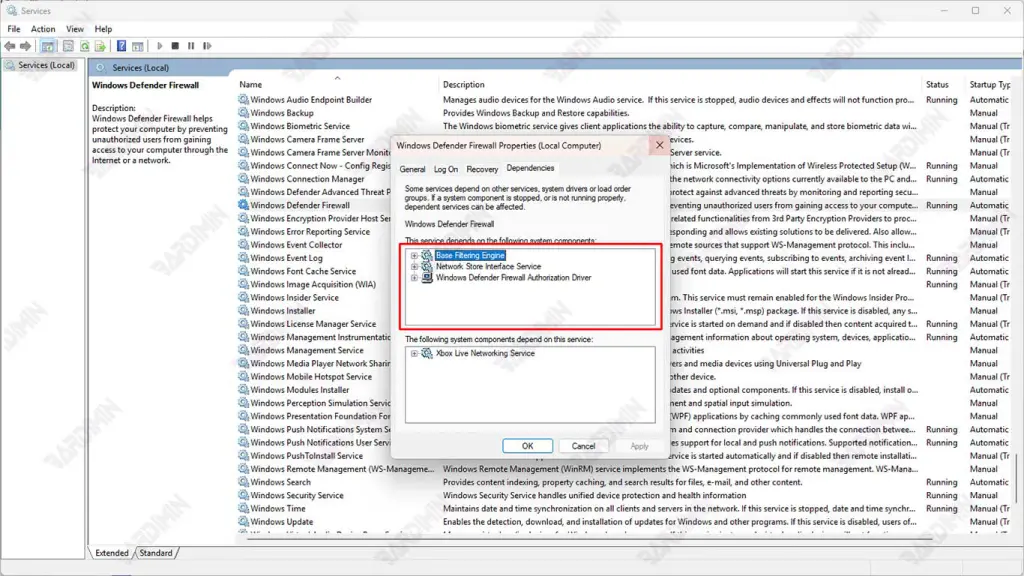
Task: Click the Windows Event Log service gear icon
Action: pyautogui.click(x=244, y=258)
